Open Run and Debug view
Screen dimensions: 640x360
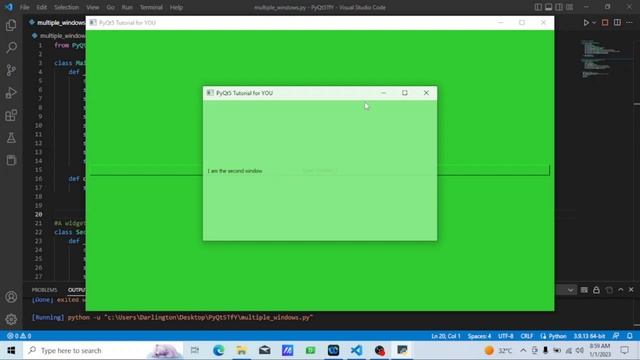pos(11,93)
